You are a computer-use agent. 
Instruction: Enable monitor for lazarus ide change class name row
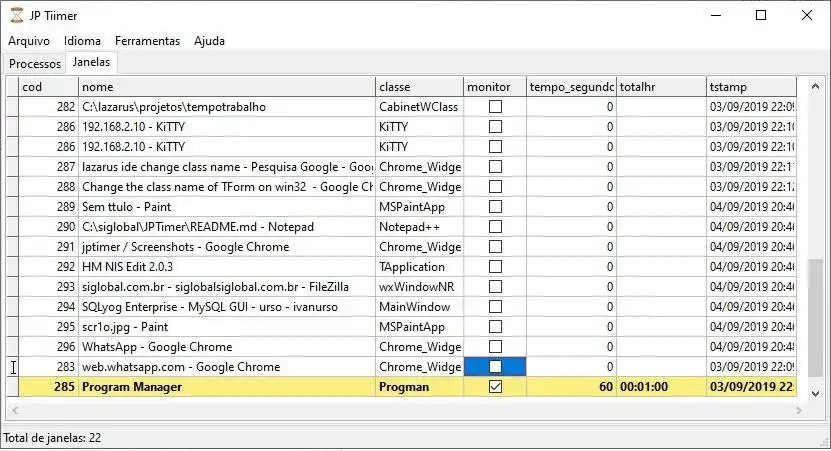coord(495,166)
